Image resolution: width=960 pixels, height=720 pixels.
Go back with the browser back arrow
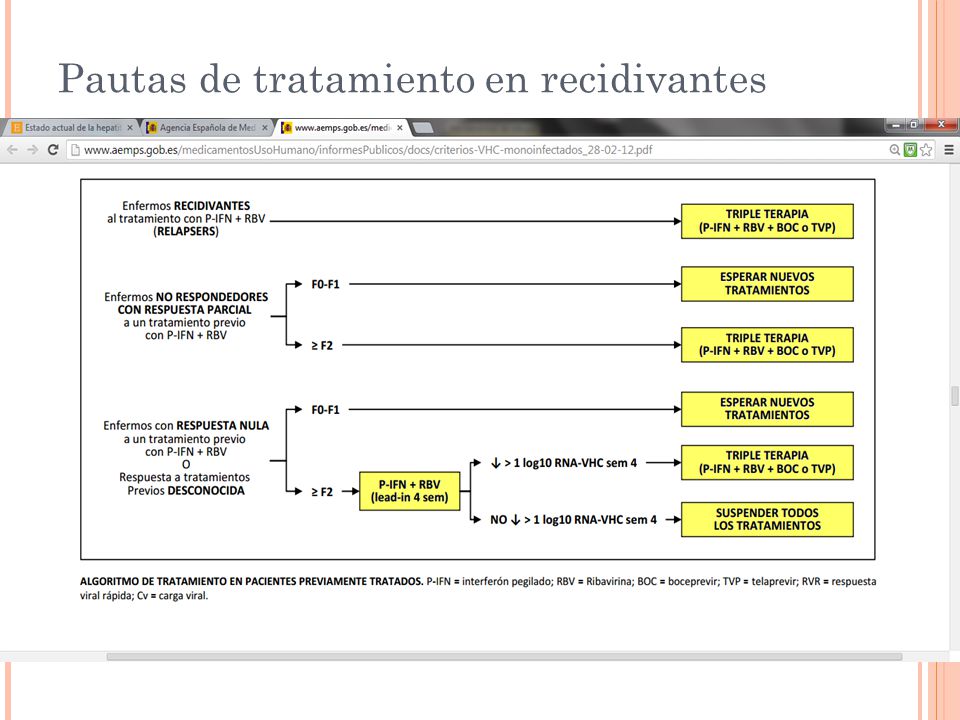pos(12,150)
